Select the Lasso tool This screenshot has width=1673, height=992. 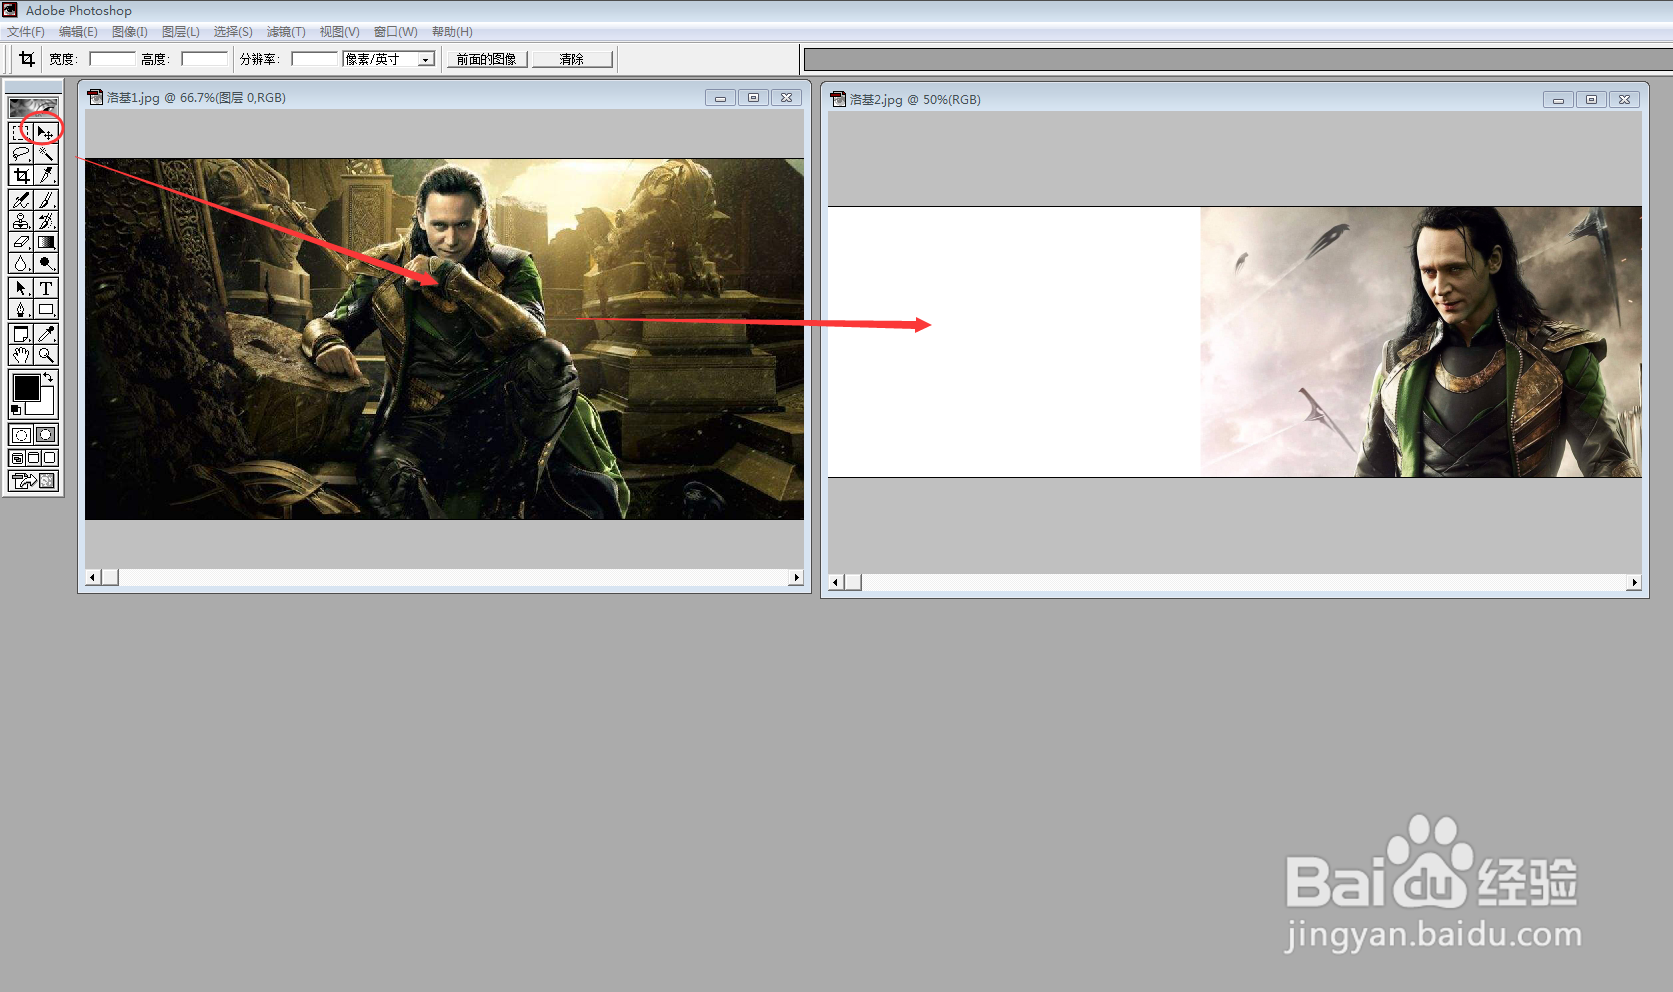(x=21, y=154)
